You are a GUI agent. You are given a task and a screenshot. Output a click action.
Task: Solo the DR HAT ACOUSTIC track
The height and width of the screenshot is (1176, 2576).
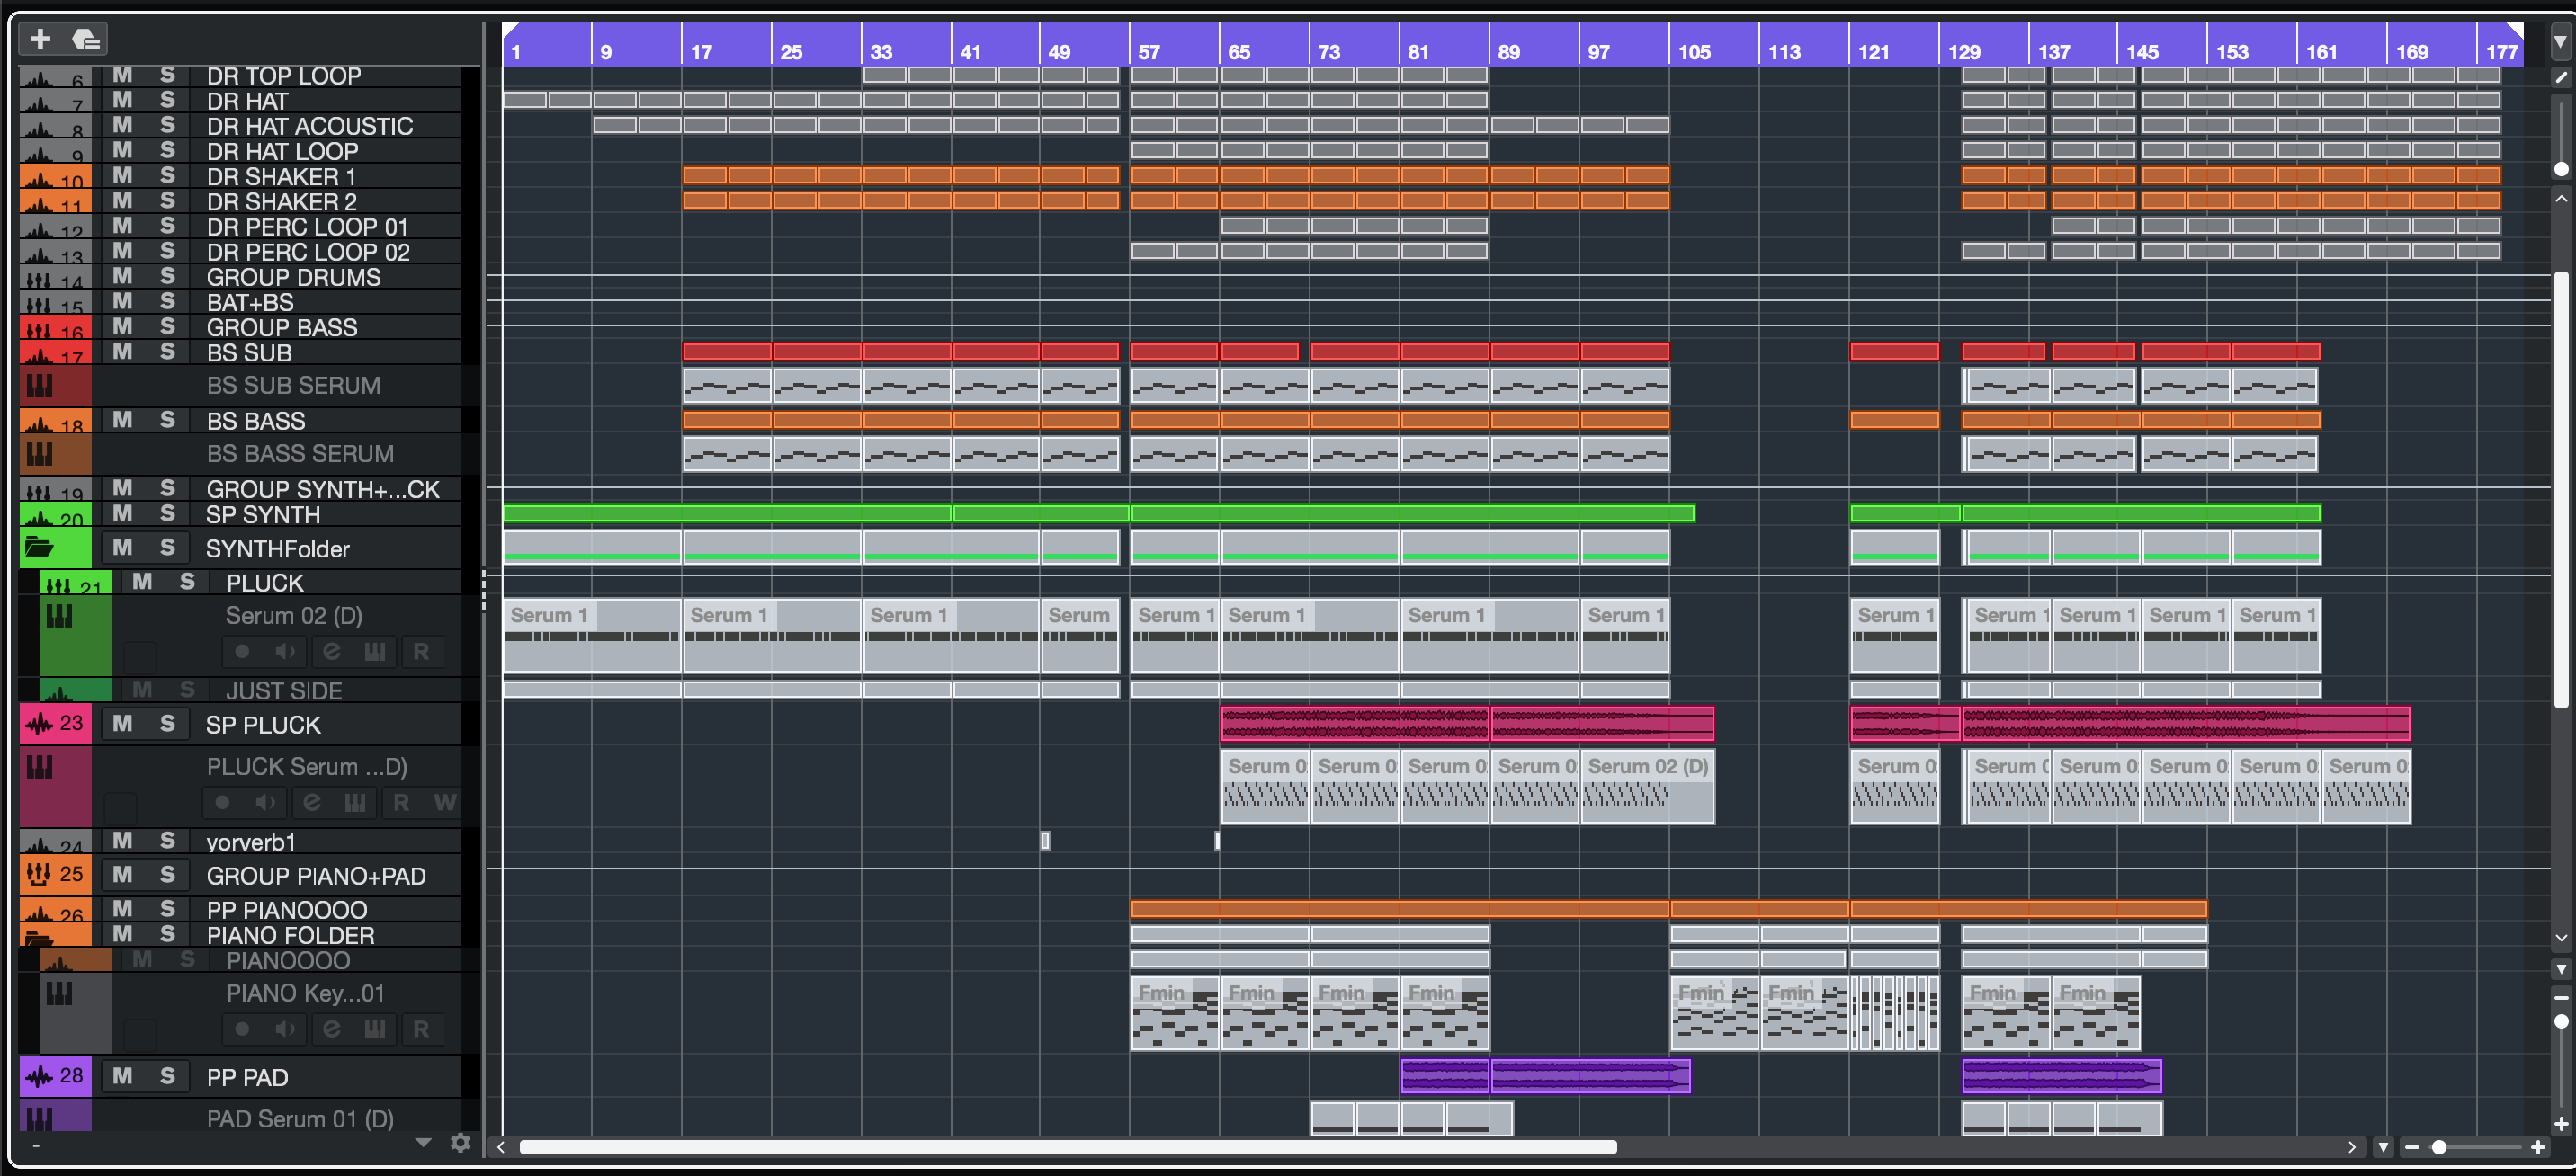167,125
